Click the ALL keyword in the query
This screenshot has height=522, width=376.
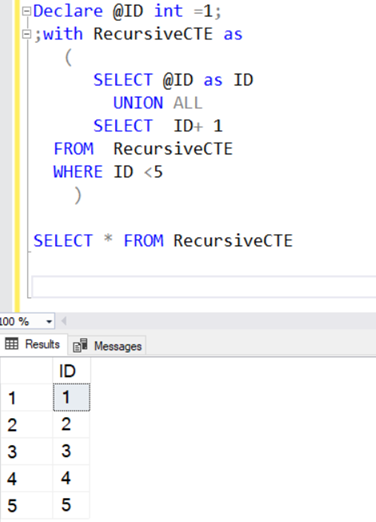tap(188, 103)
